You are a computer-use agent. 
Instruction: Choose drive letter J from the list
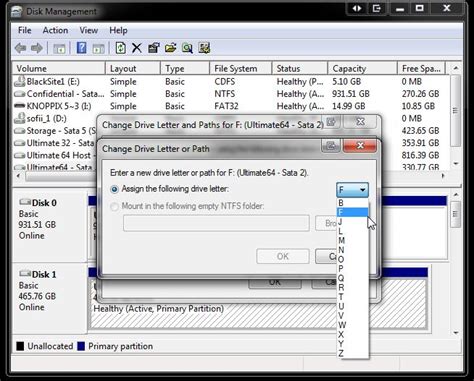coord(353,221)
